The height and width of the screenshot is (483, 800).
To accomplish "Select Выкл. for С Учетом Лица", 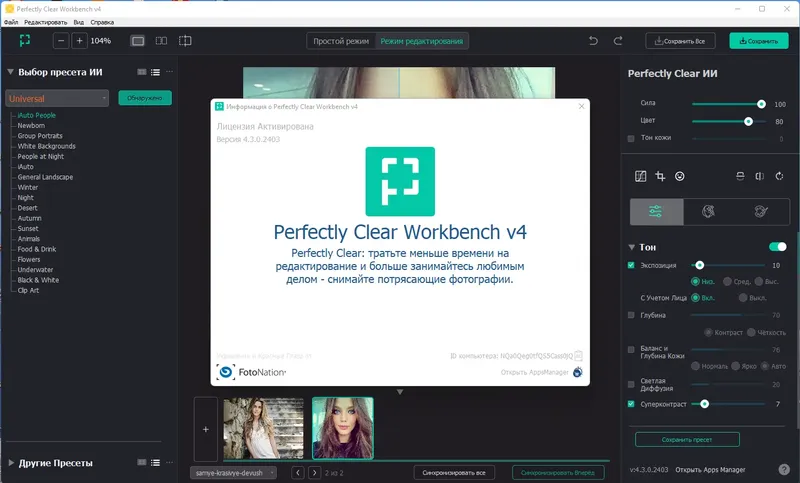I will (x=743, y=298).
